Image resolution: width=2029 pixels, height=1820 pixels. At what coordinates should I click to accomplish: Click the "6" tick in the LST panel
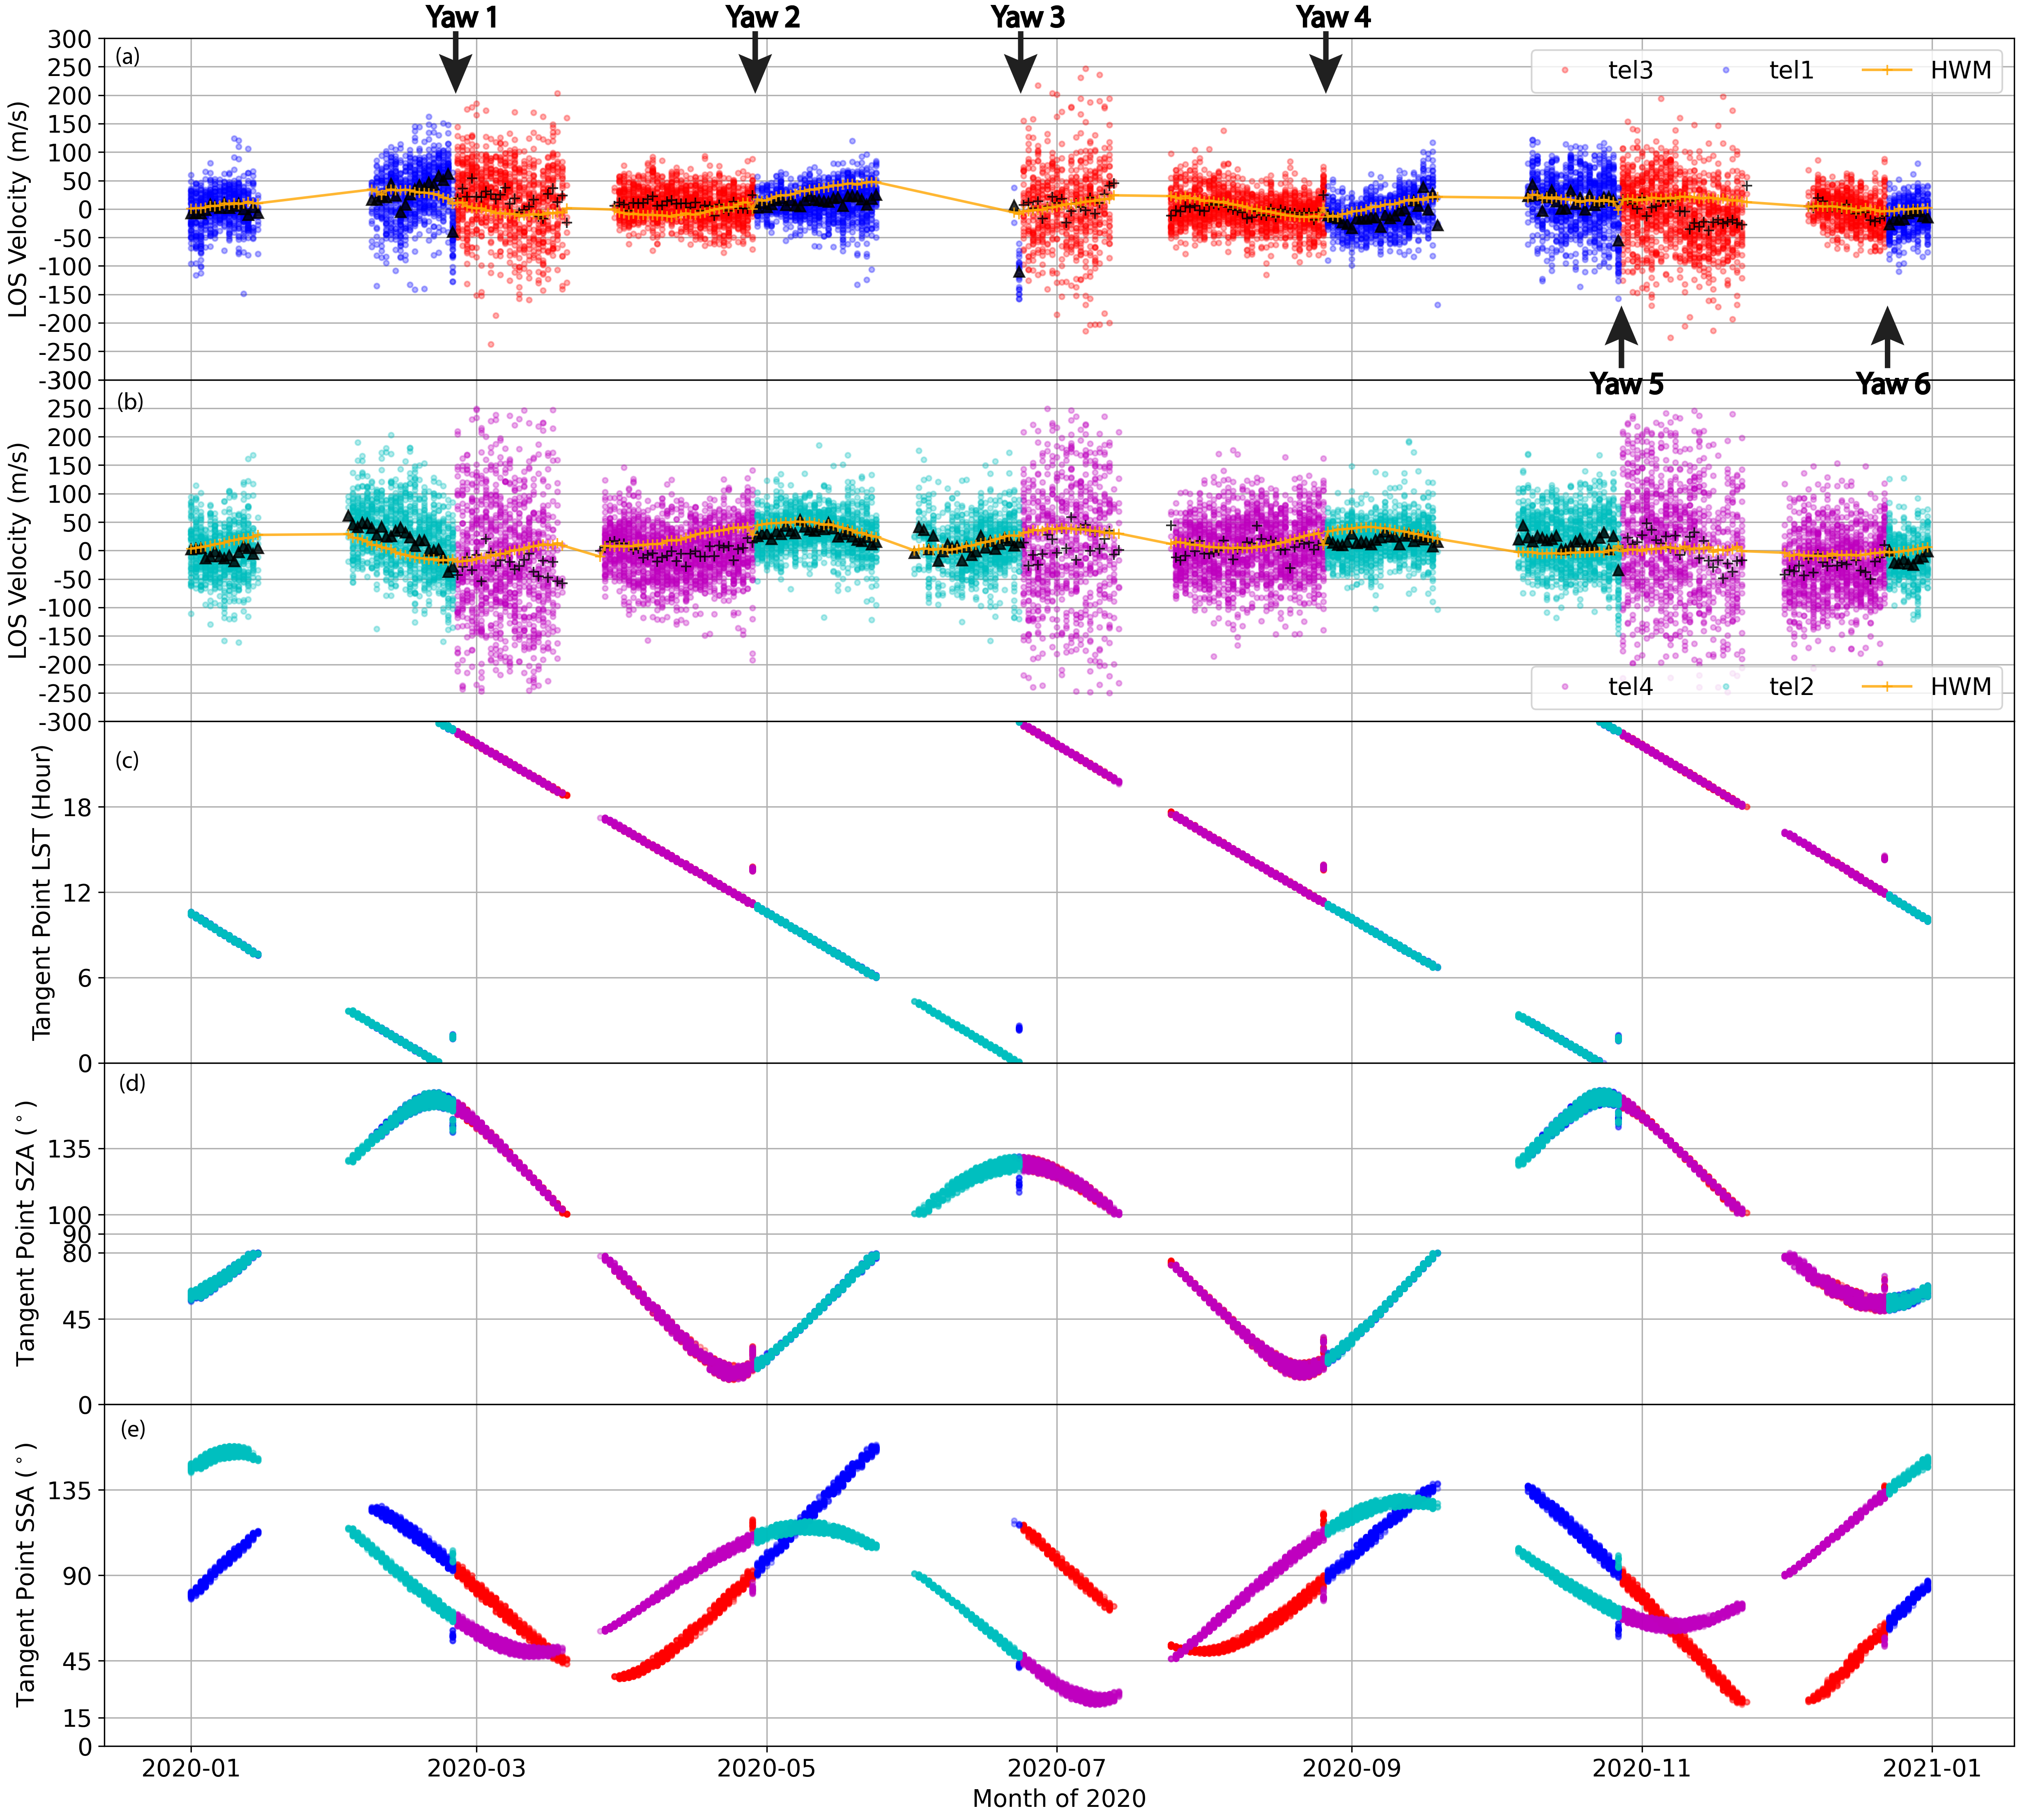[85, 978]
